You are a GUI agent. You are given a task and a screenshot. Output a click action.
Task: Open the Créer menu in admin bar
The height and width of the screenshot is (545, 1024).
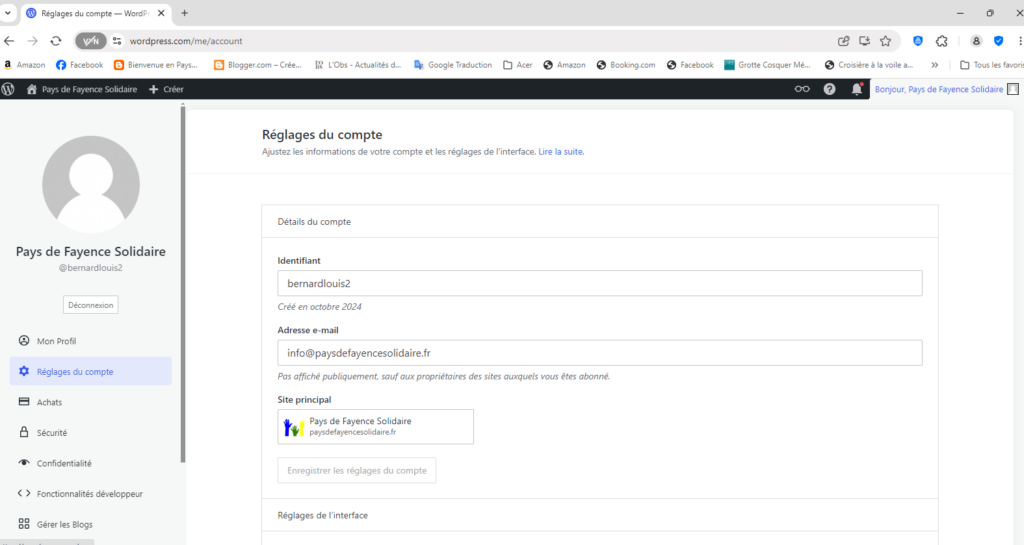(166, 89)
